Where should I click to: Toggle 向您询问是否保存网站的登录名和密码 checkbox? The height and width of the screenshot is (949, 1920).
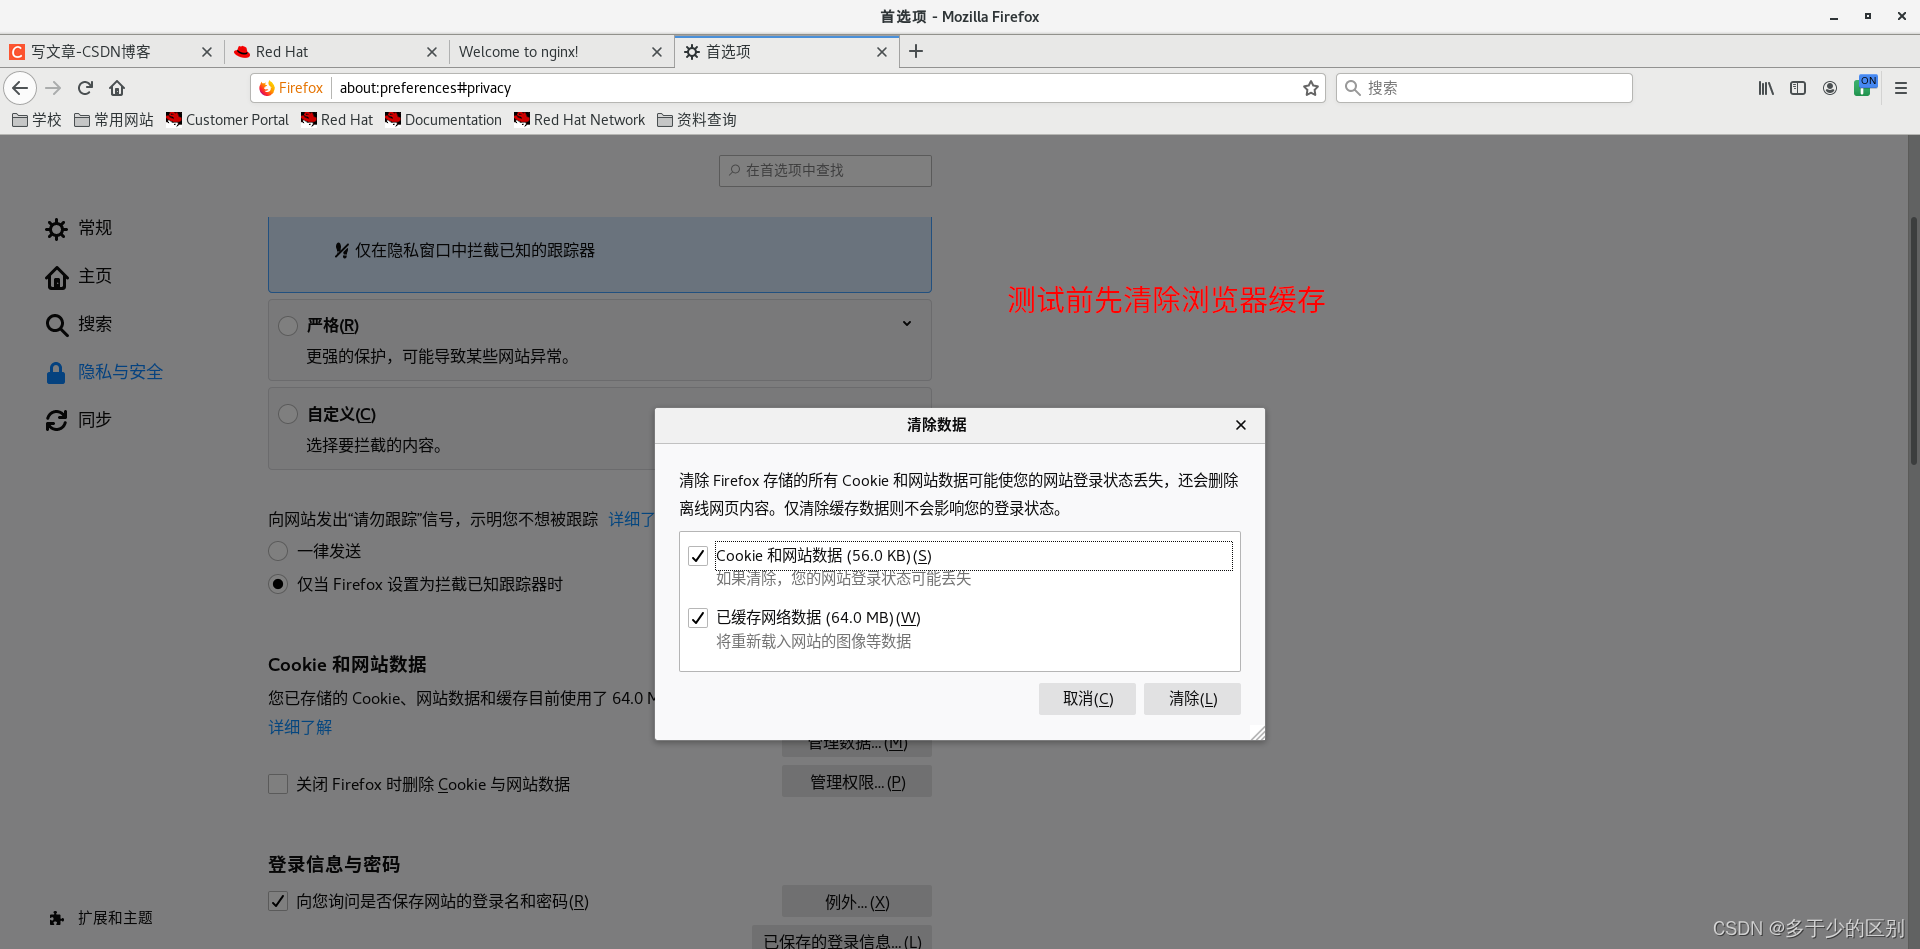[x=278, y=901]
